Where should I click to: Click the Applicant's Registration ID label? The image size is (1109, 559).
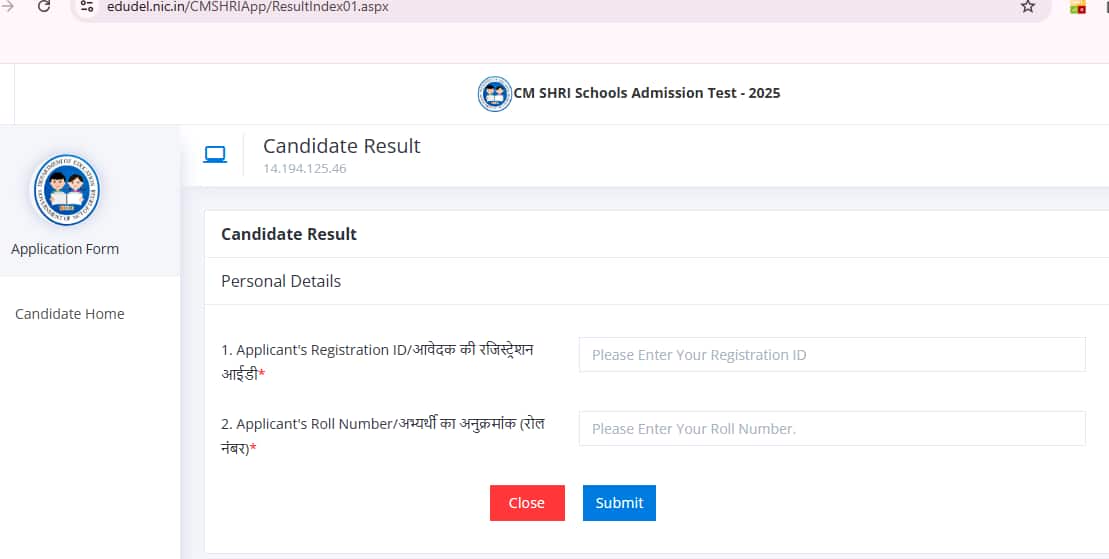click(377, 362)
